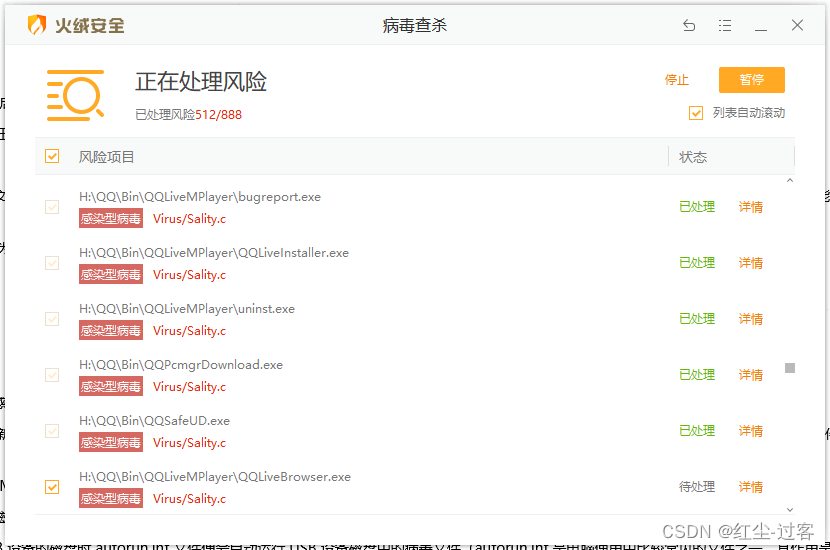
Task: Select the path H:\QQ\Bin\QQLiveMPlayer\bugreport.exe
Action: [200, 197]
